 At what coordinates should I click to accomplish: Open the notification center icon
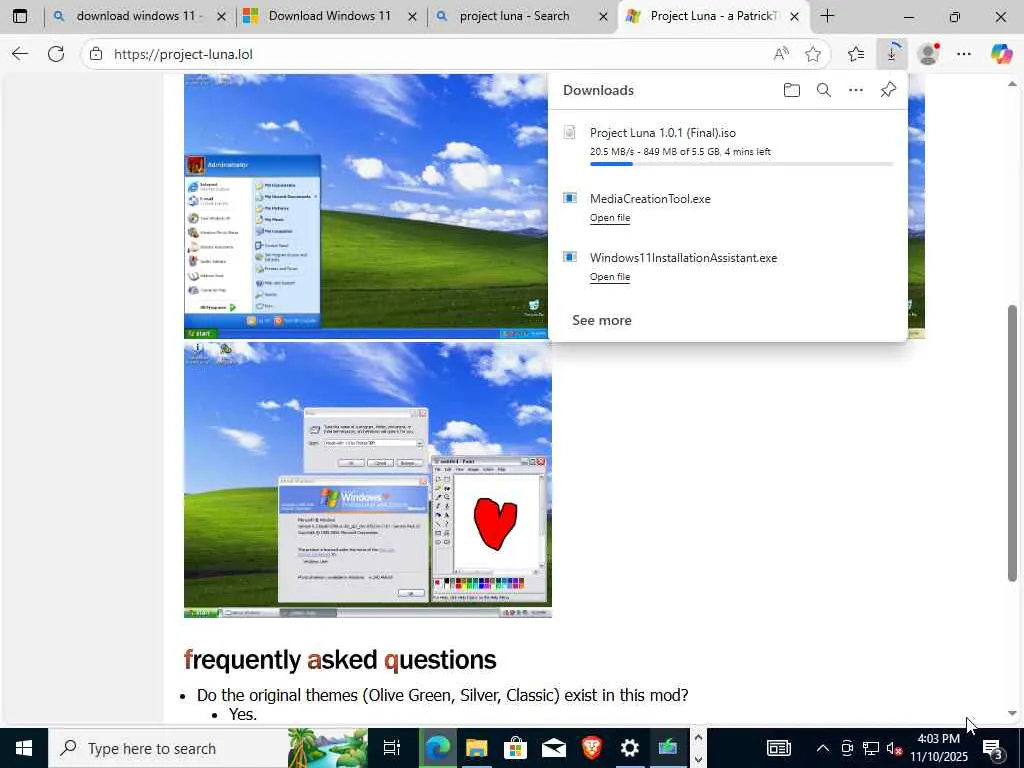pyautogui.click(x=993, y=748)
